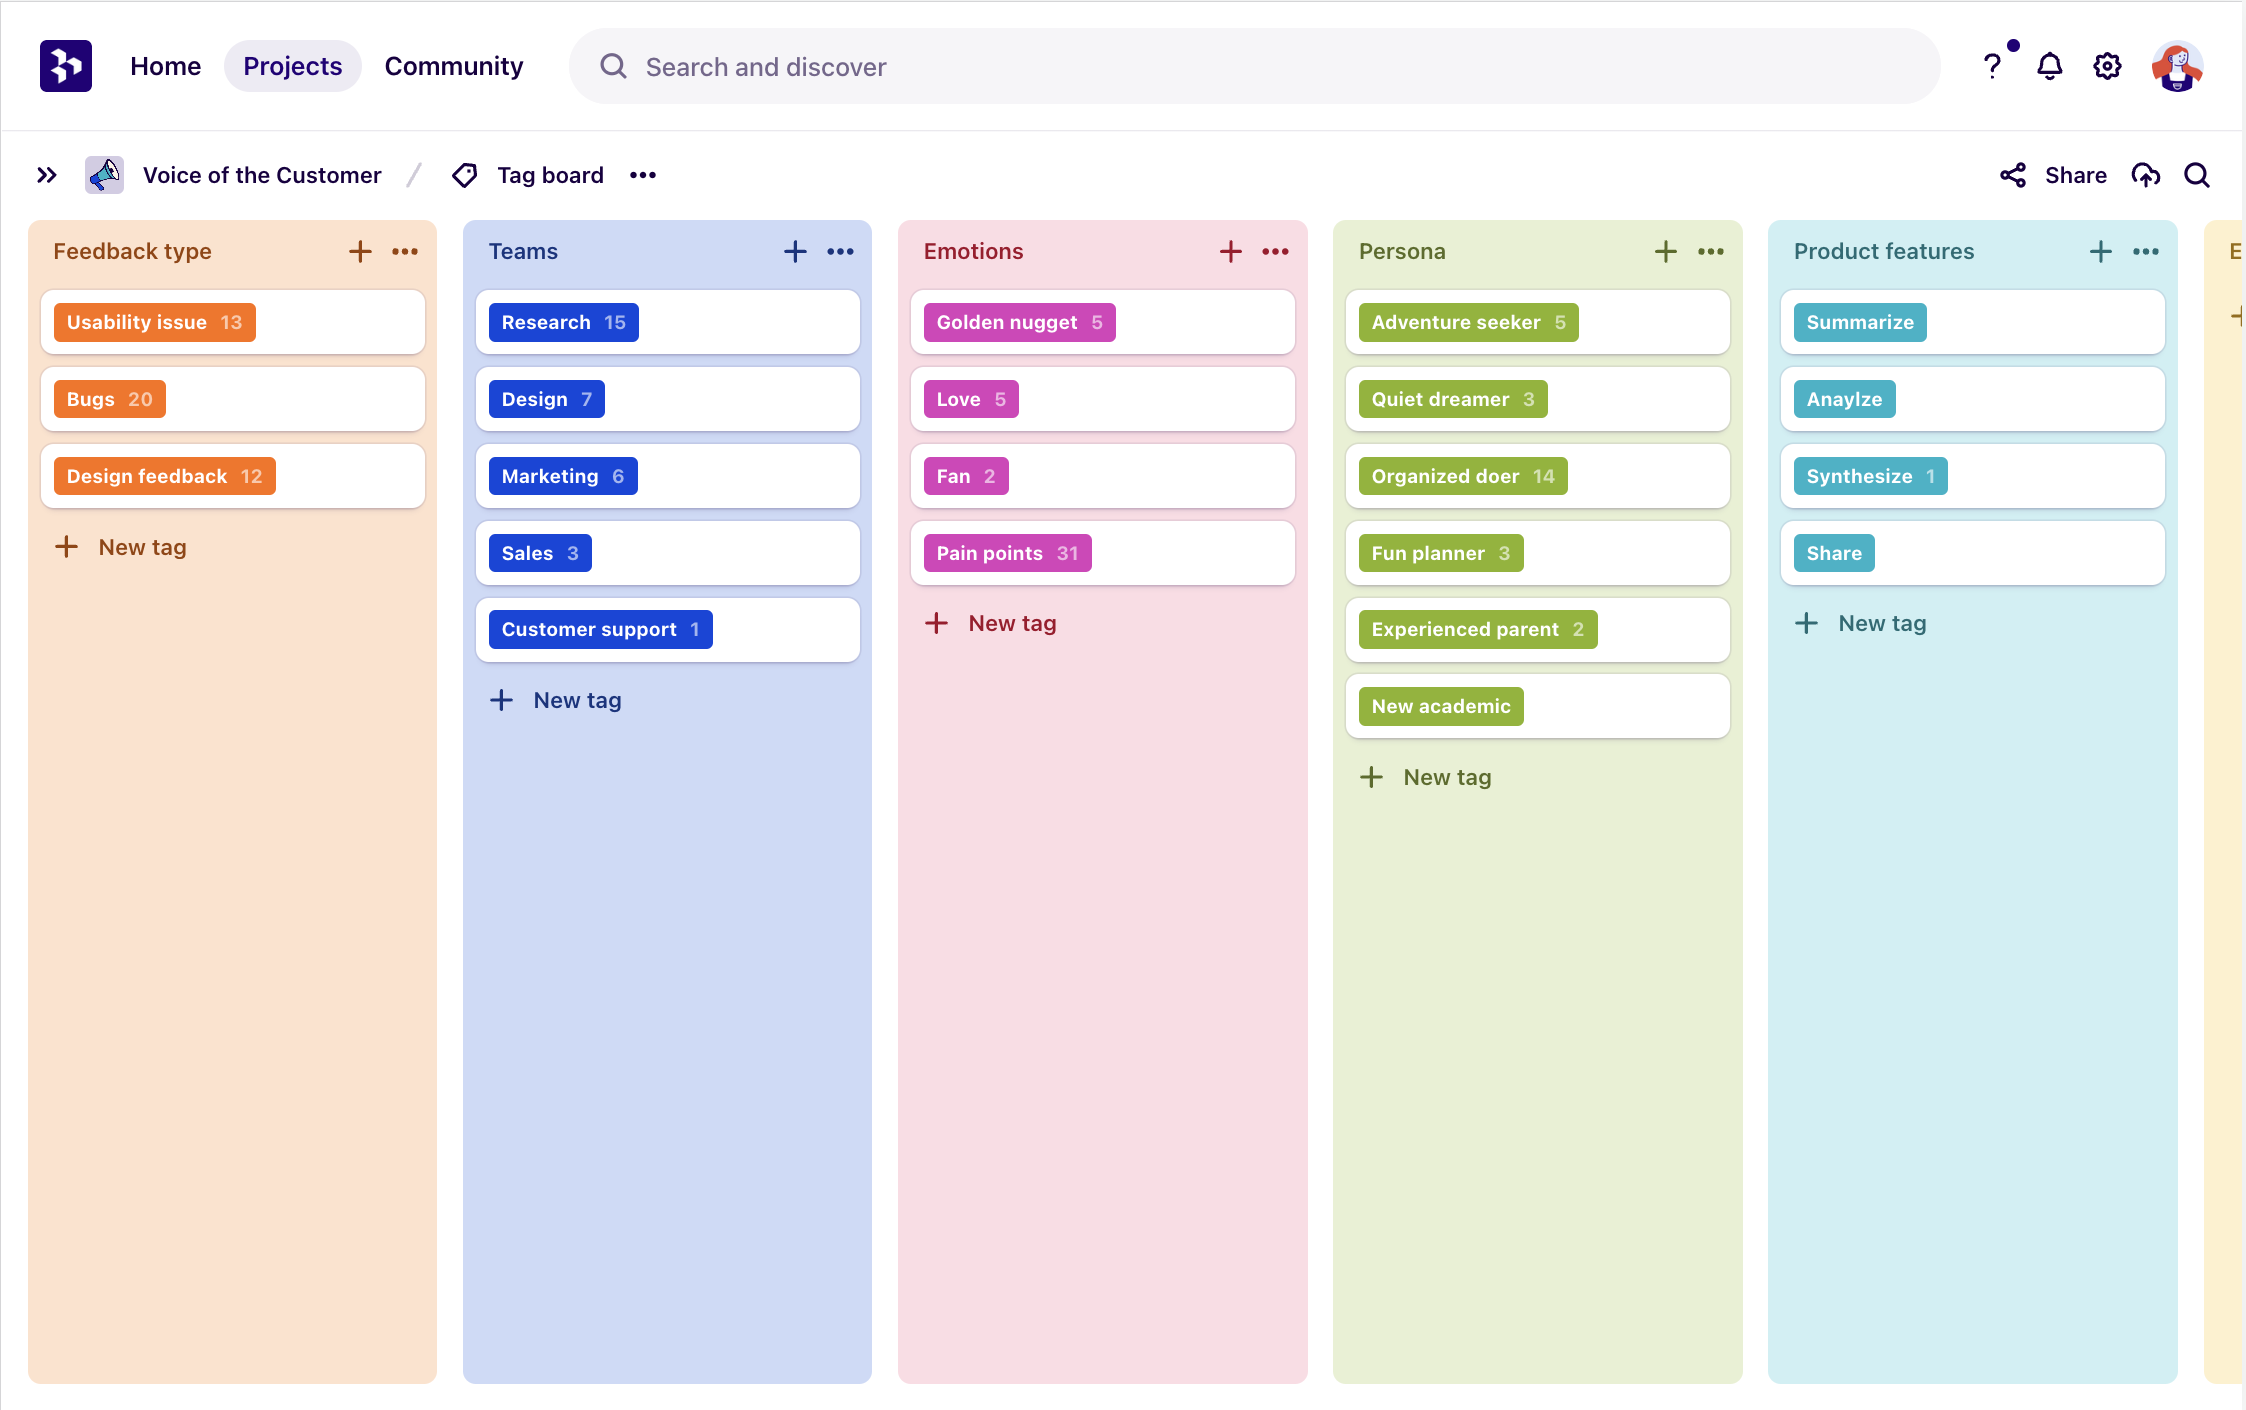Image resolution: width=2246 pixels, height=1410 pixels.
Task: Open the Share options via the share icon
Action: coord(2013,175)
